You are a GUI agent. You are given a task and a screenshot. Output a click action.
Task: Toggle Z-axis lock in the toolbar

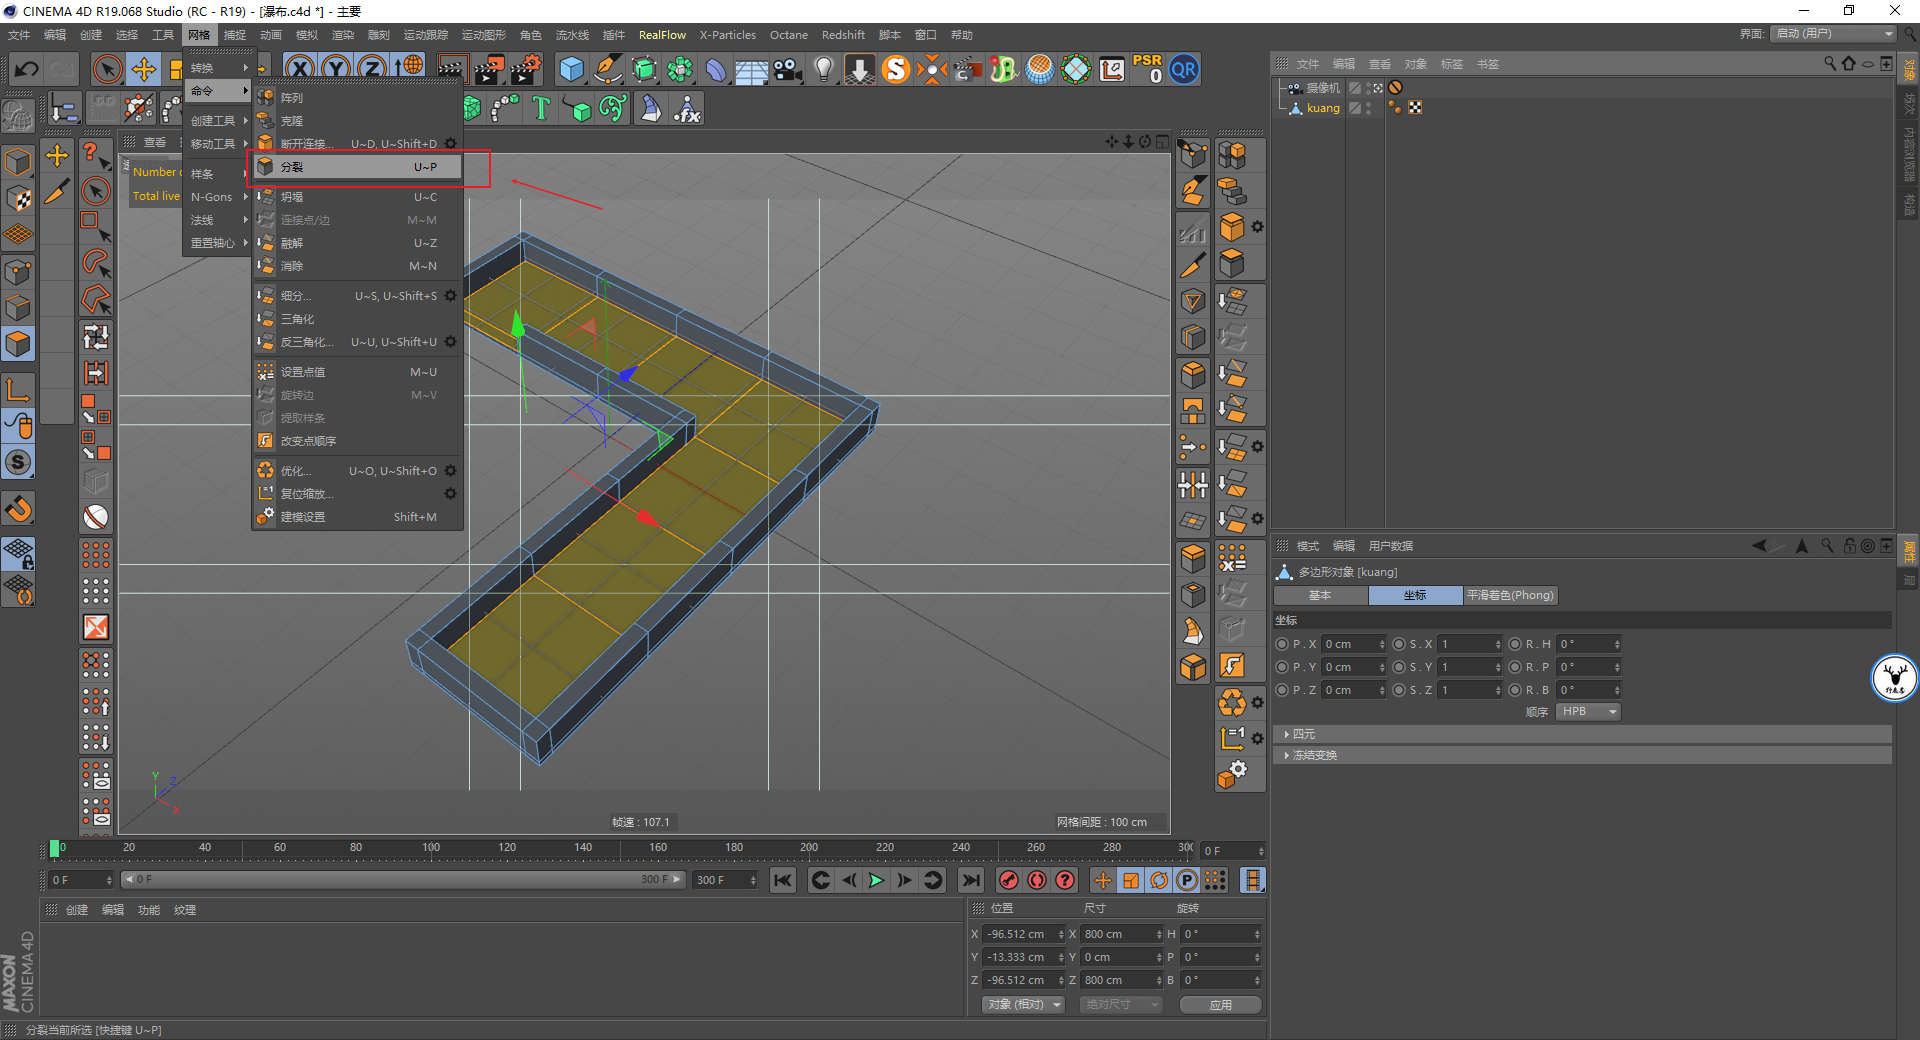372,69
